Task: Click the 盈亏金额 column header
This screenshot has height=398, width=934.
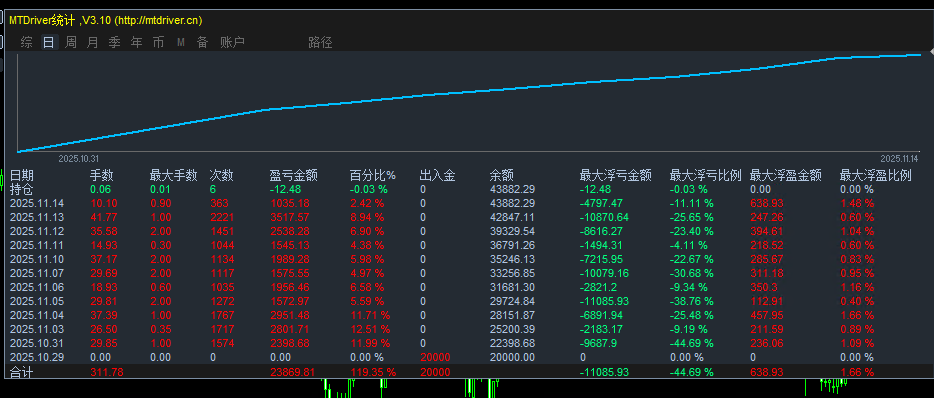Action: [x=294, y=176]
